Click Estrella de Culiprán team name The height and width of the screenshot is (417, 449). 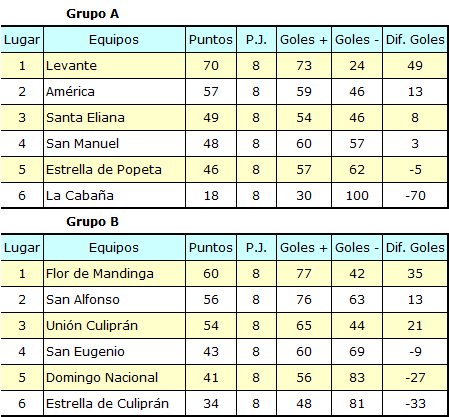(x=107, y=404)
